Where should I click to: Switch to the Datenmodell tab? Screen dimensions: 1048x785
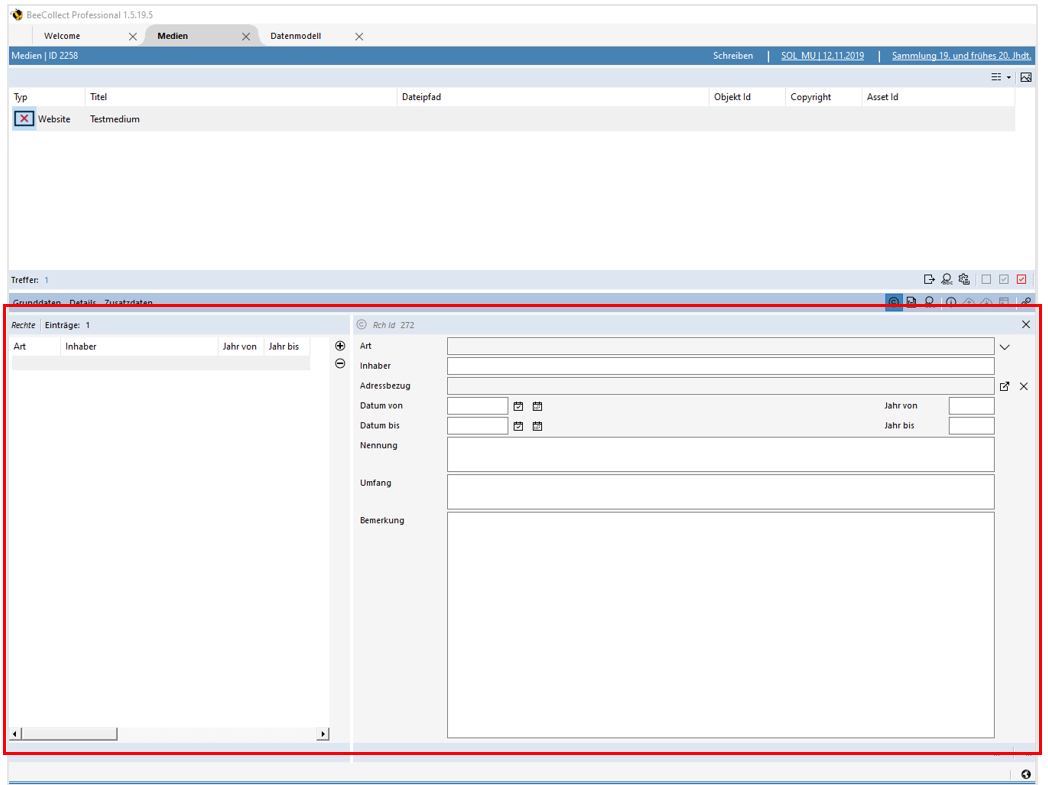pos(295,36)
